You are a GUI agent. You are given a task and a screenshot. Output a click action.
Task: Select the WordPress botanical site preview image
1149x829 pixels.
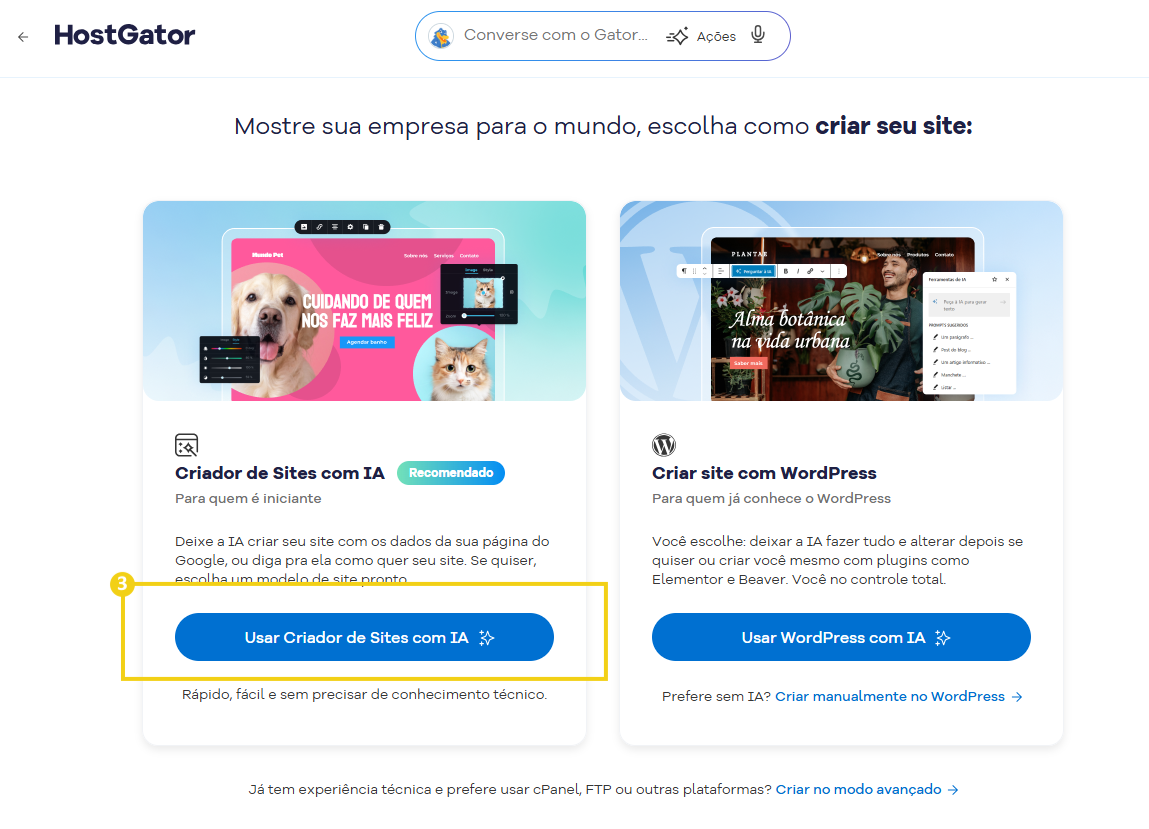point(841,301)
